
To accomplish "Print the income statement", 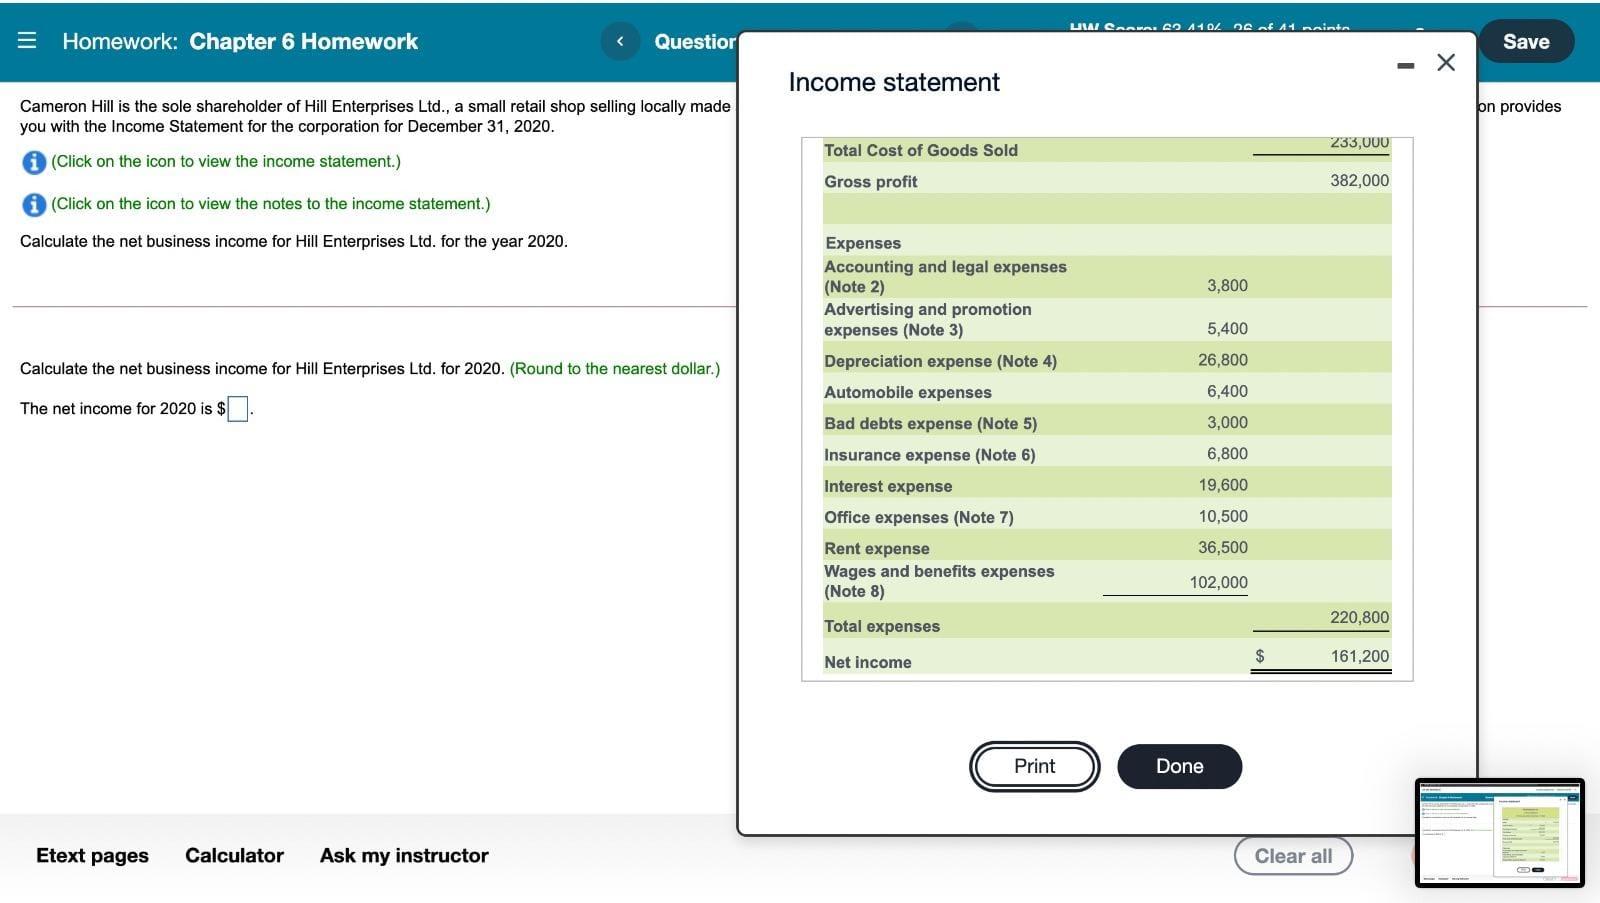I will (x=1034, y=766).
